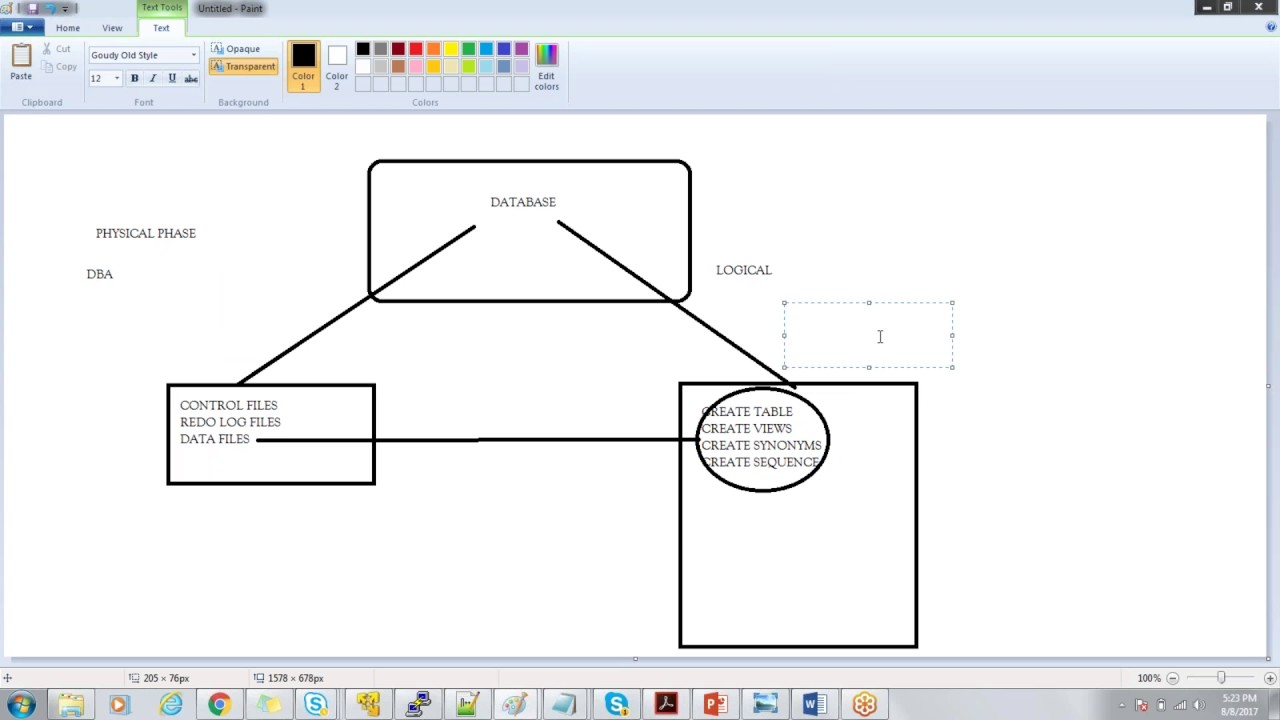Image resolution: width=1280 pixels, height=720 pixels.
Task: Toggle Bold text formatting
Action: point(135,78)
